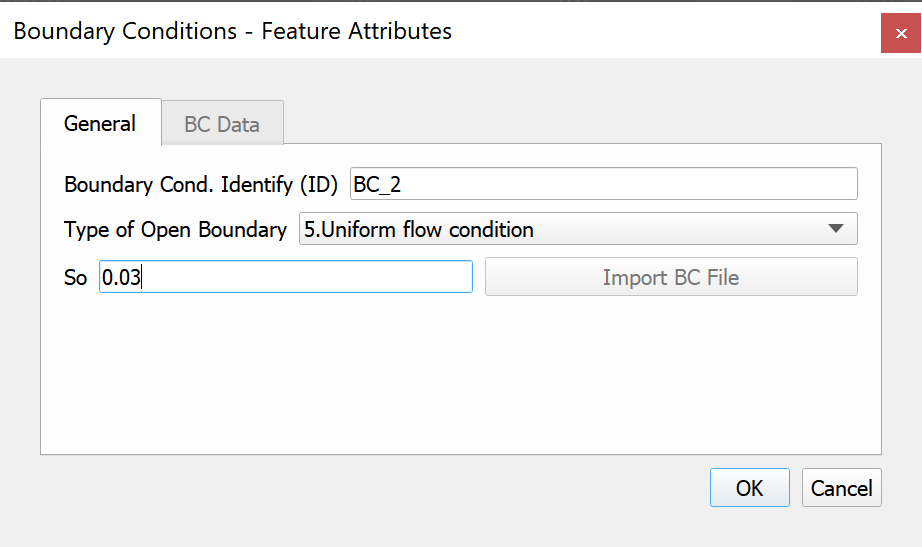Click the Import BC File button
The image size is (922, 547).
tap(670, 277)
